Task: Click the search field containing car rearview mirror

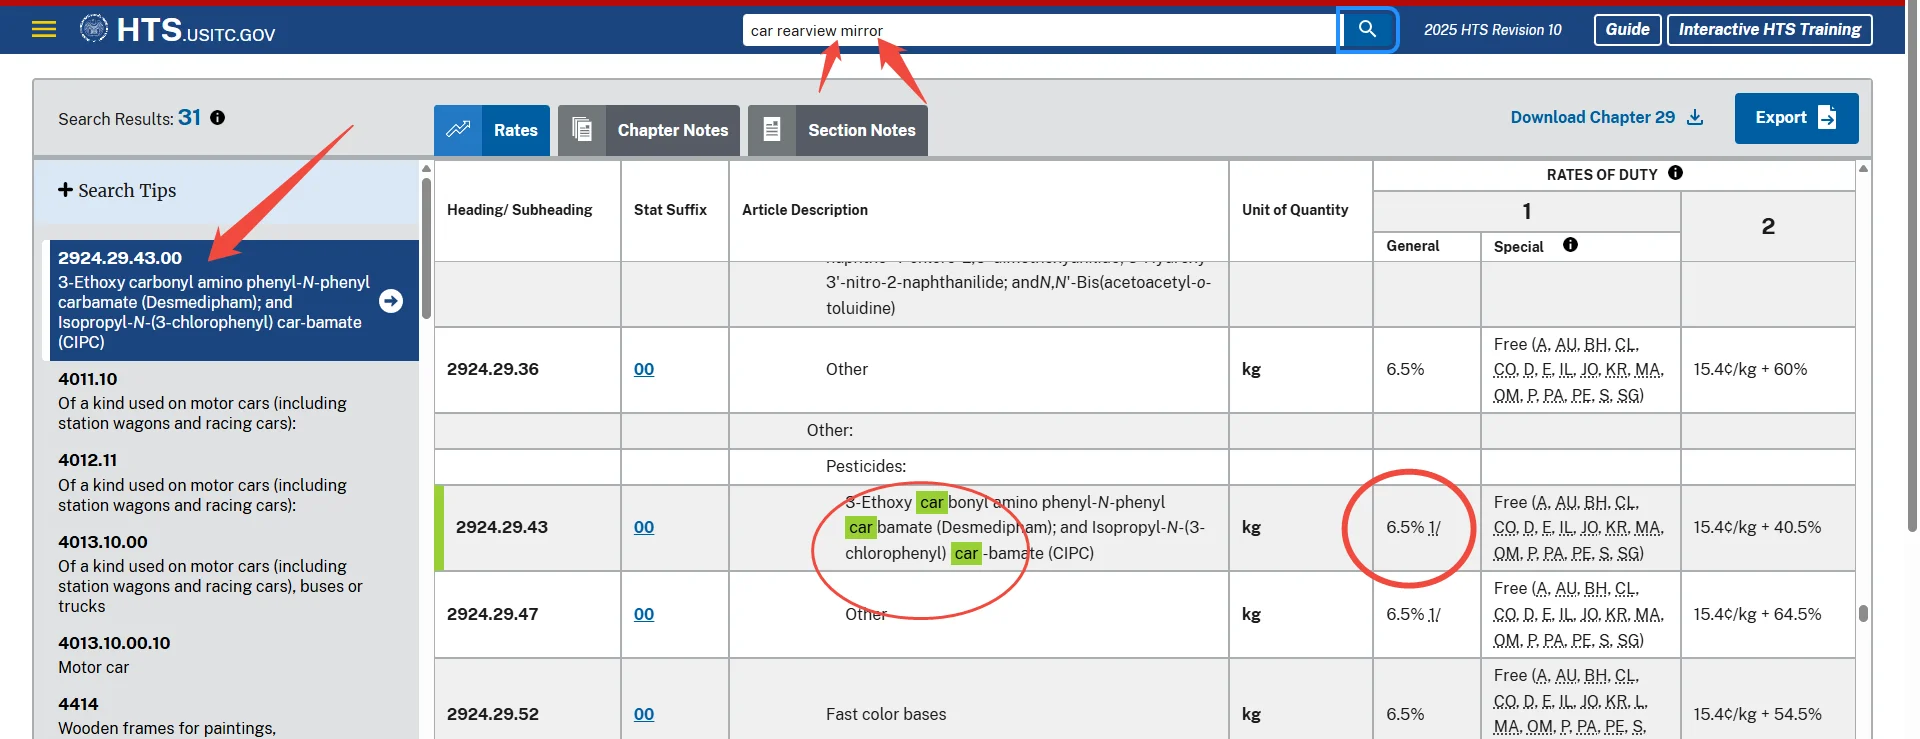Action: (1039, 30)
